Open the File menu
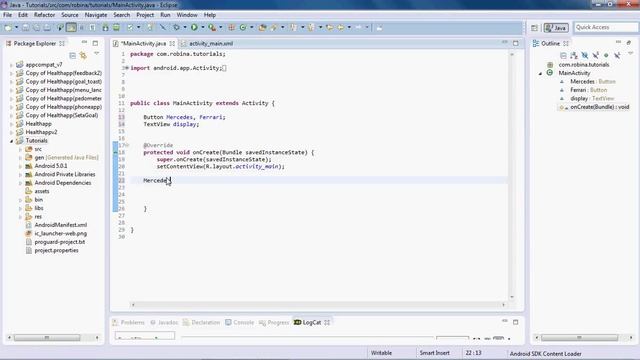 click(x=7, y=15)
